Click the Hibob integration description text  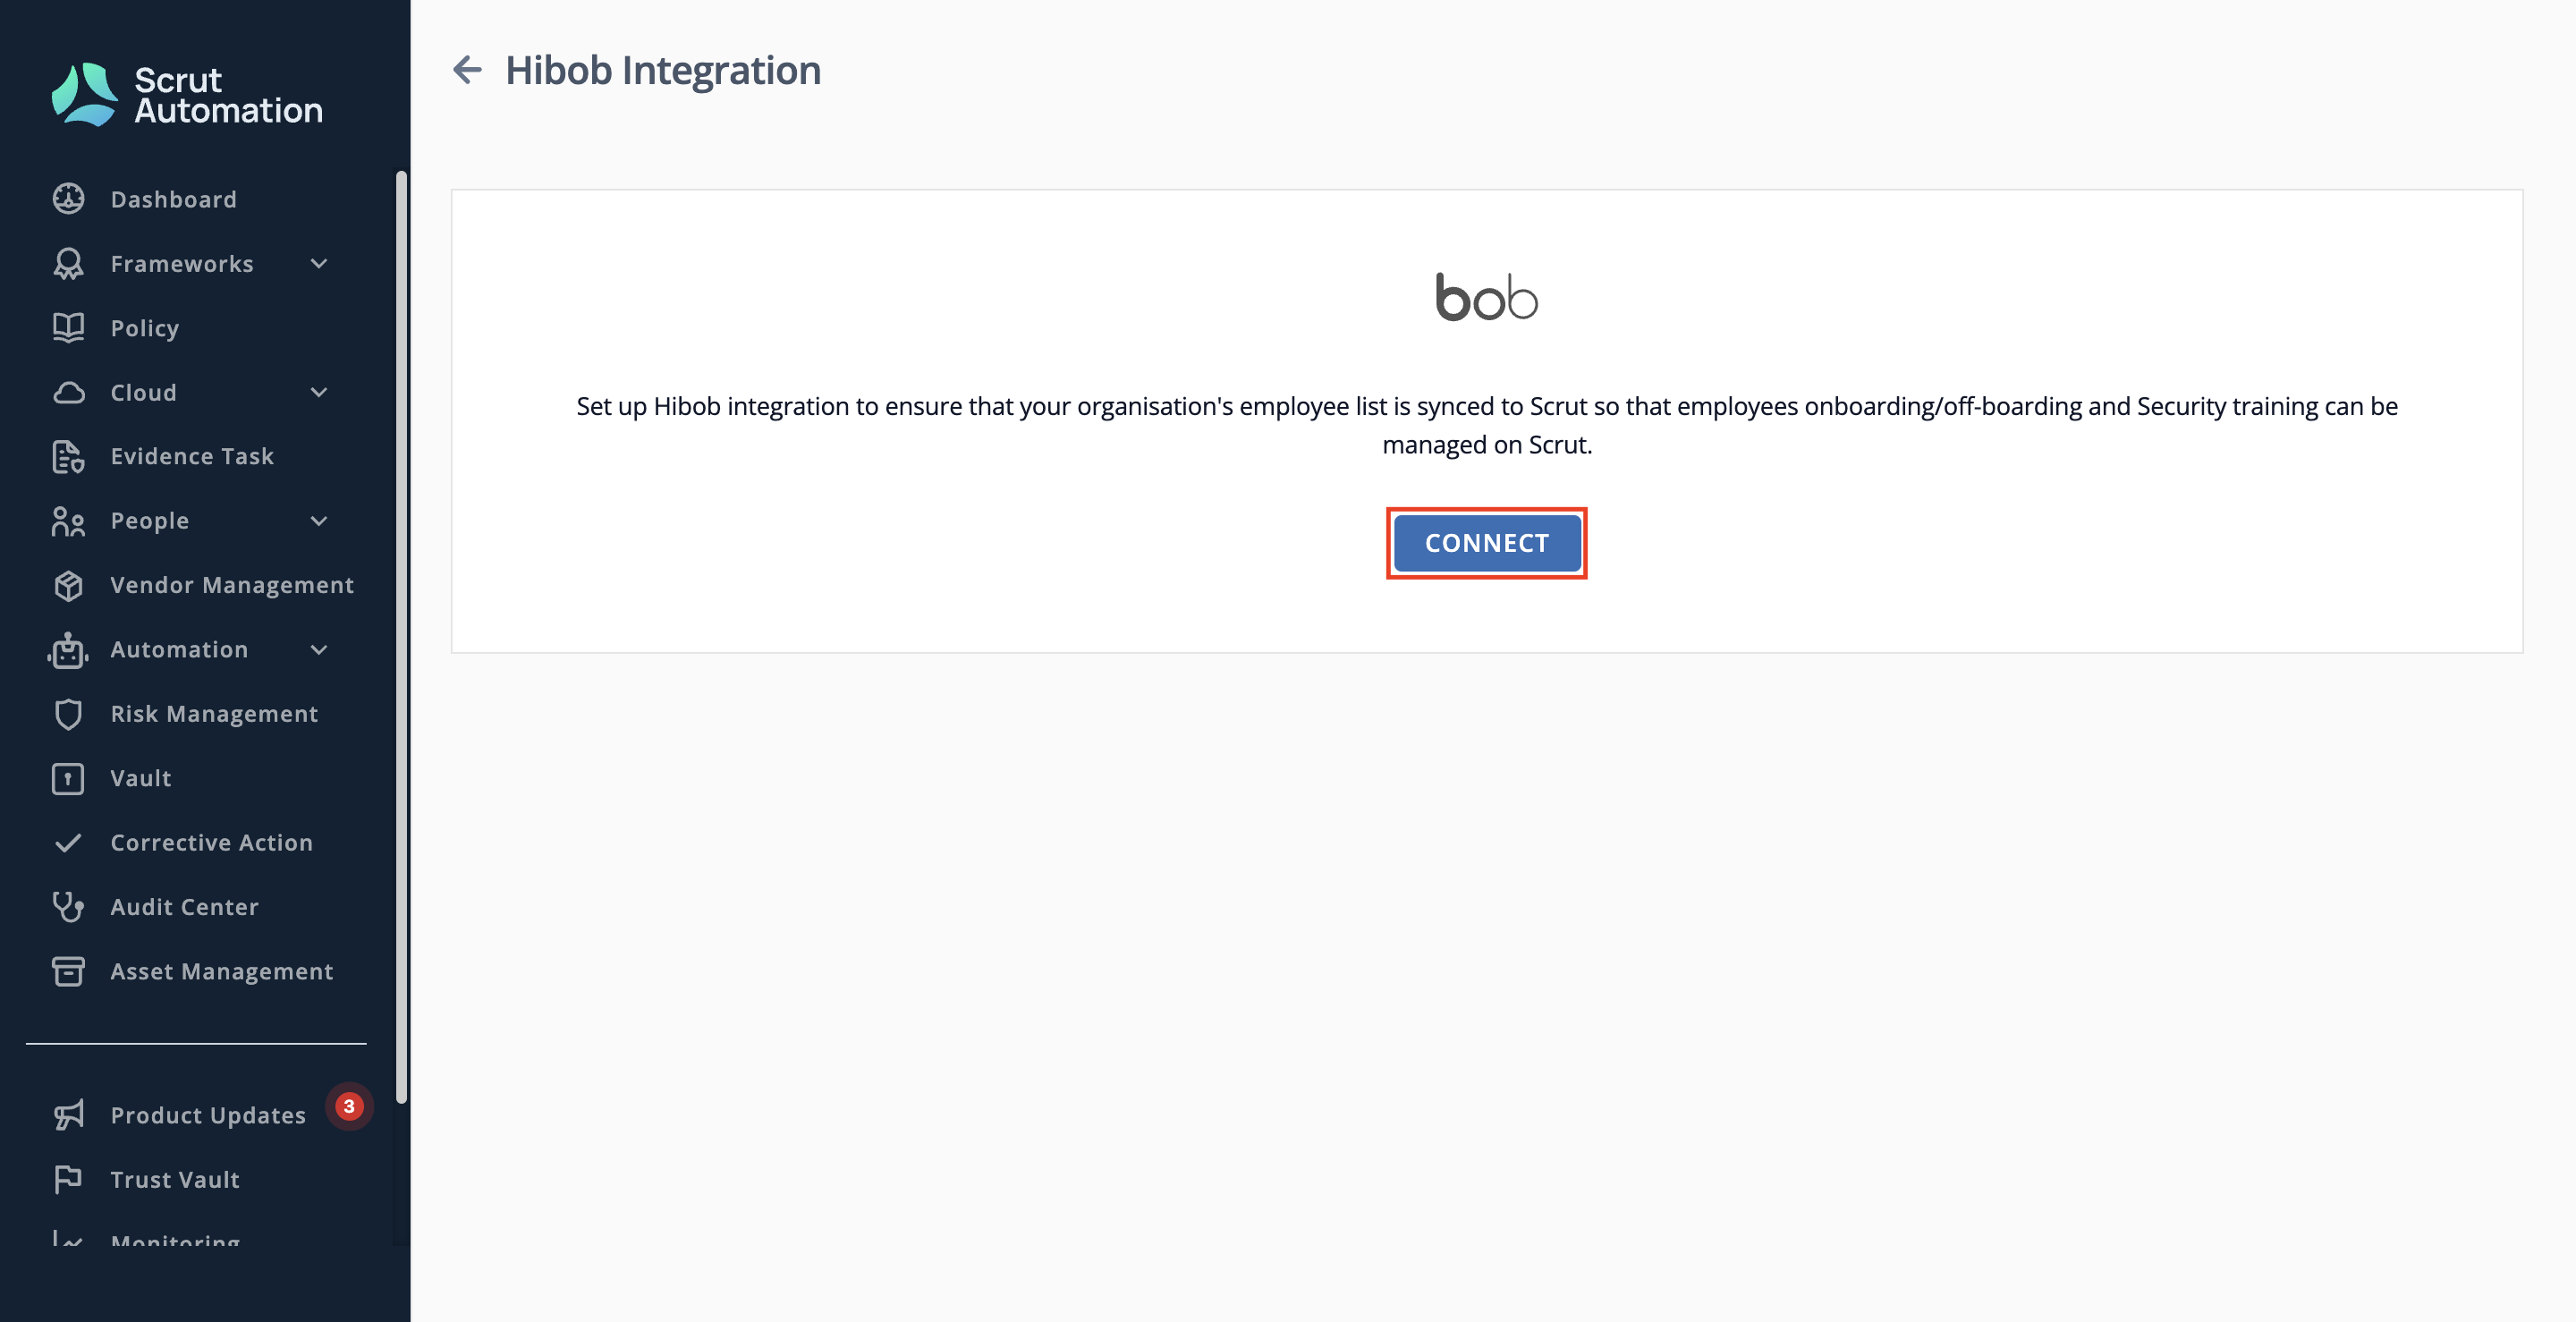(1487, 425)
